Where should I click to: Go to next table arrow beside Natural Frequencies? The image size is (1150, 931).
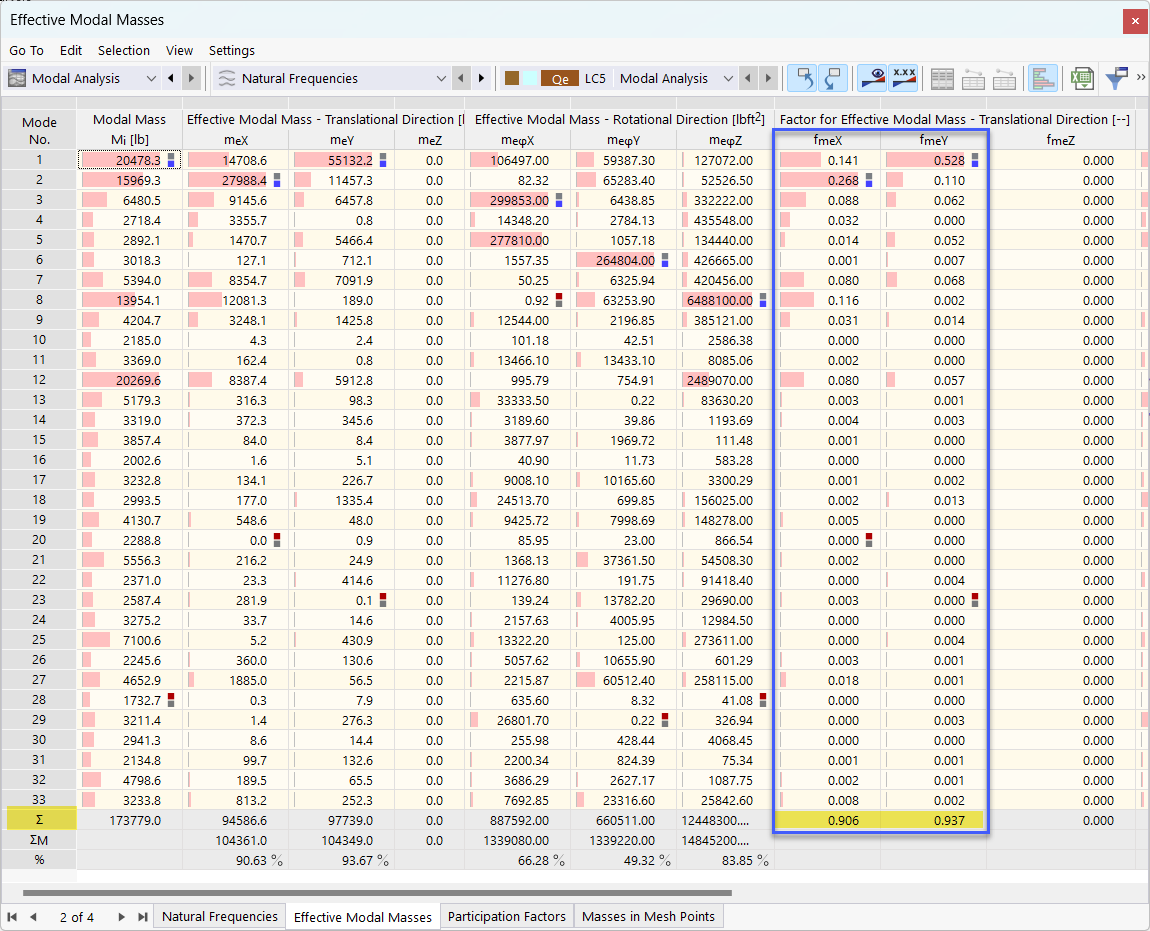(481, 79)
